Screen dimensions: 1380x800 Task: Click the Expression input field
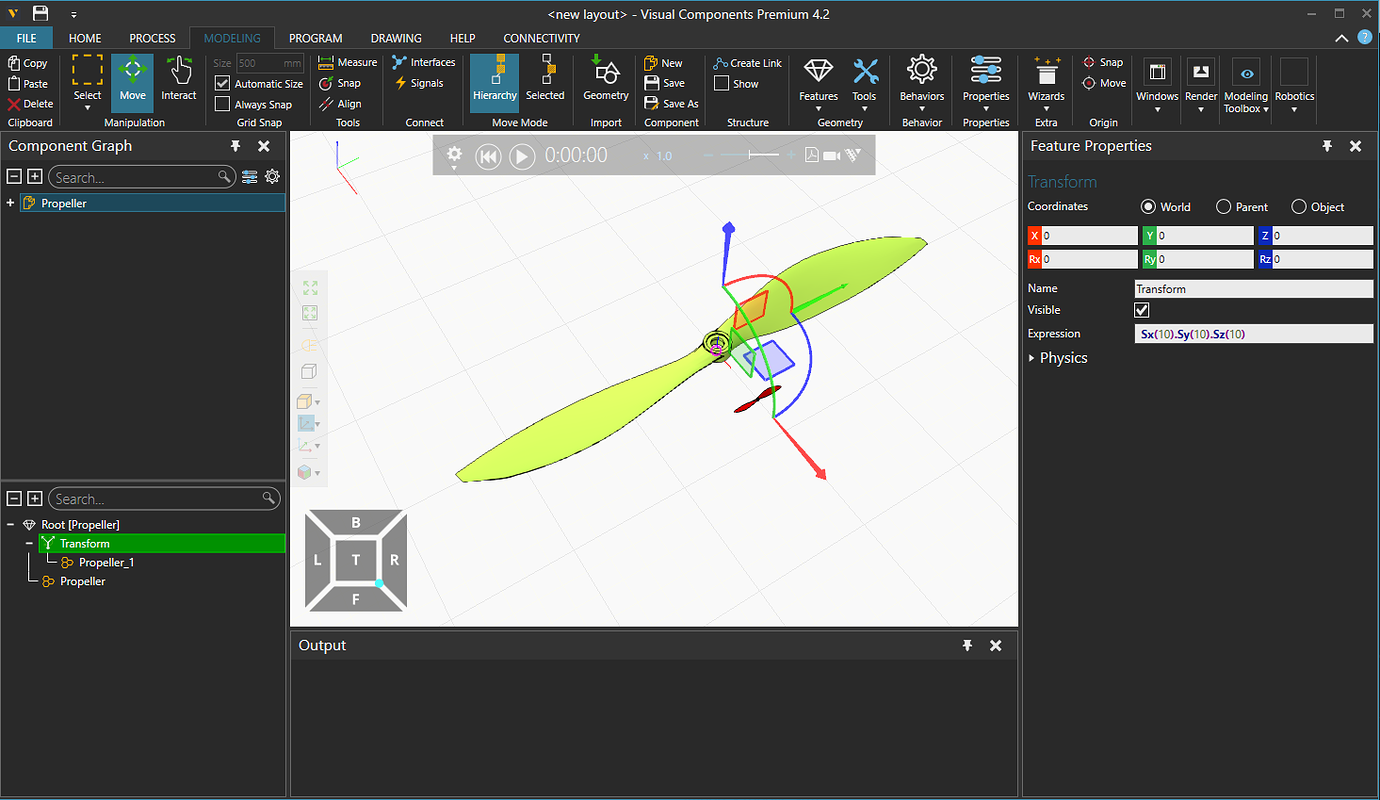pos(1253,334)
